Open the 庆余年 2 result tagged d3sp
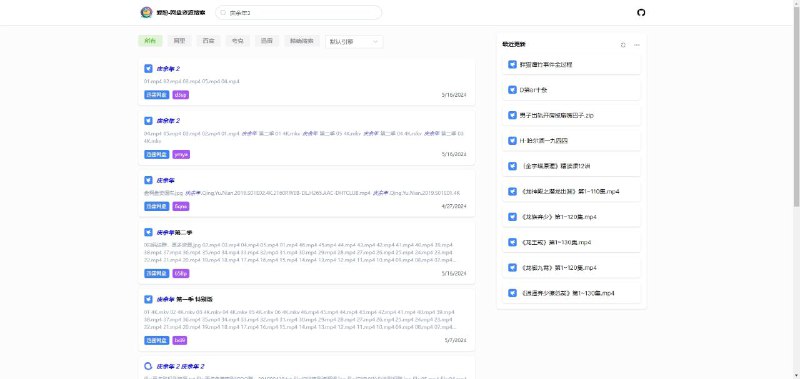 [168, 68]
